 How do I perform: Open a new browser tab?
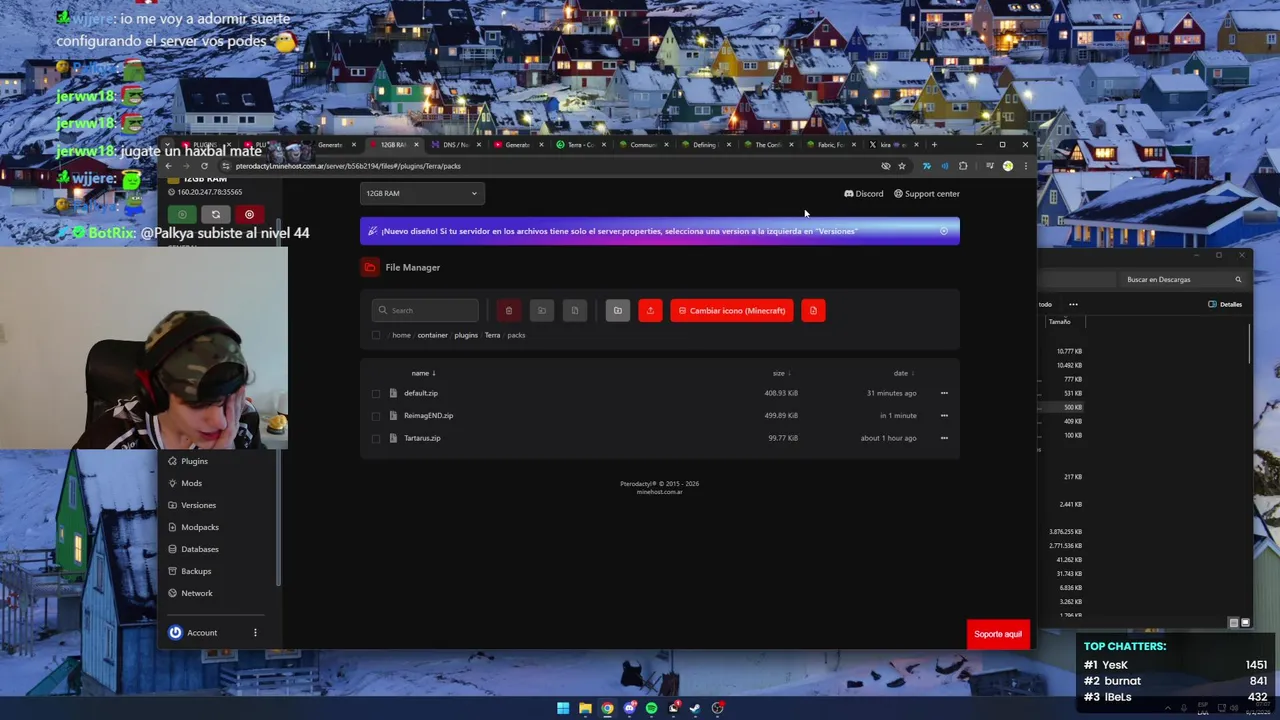[x=934, y=145]
